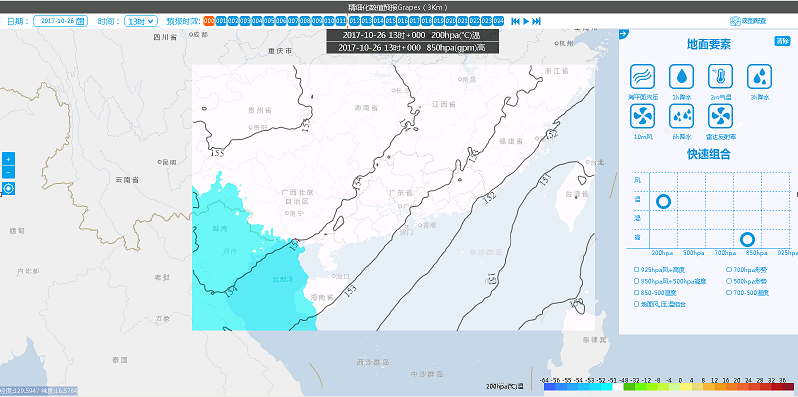This screenshot has width=798, height=397.
Task: Enable the 700hpa situation checkbox
Action: [729, 269]
